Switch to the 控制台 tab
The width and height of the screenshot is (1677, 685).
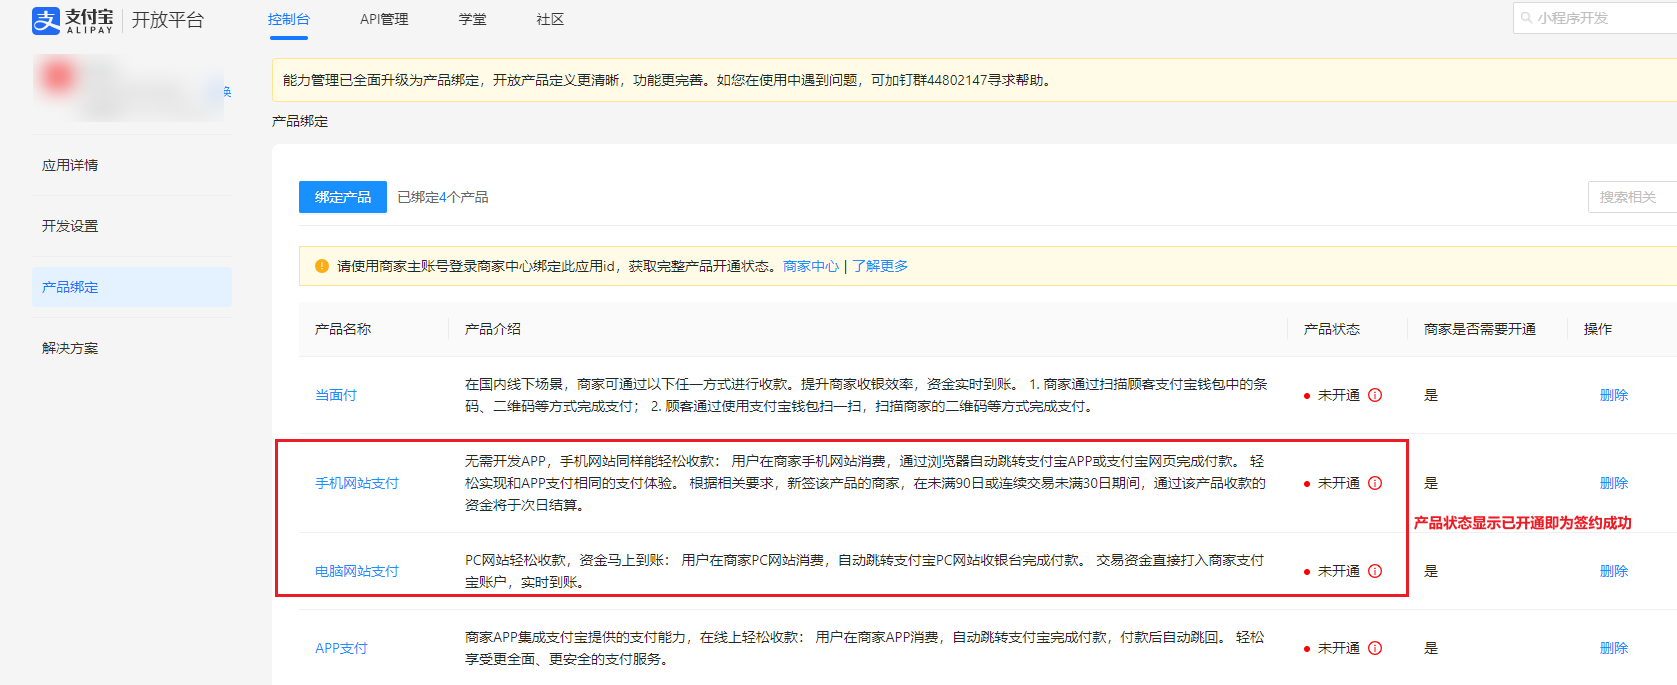289,20
